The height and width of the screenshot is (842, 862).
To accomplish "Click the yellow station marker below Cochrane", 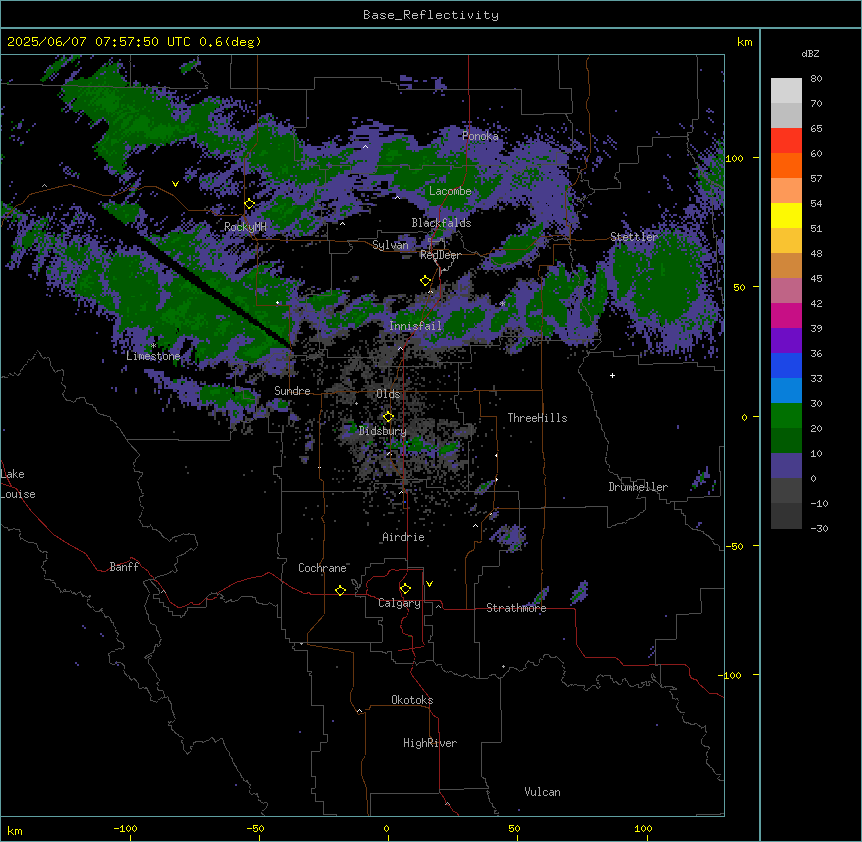I will 340,590.
